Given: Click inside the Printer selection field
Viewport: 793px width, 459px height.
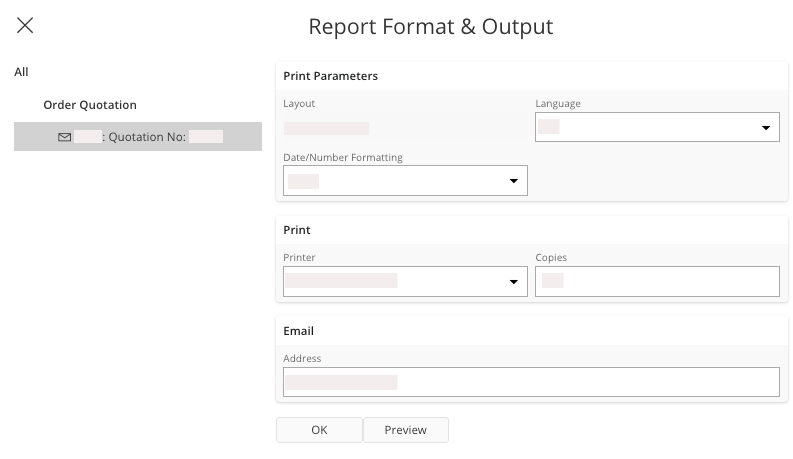Looking at the screenshot, I should tap(395, 282).
